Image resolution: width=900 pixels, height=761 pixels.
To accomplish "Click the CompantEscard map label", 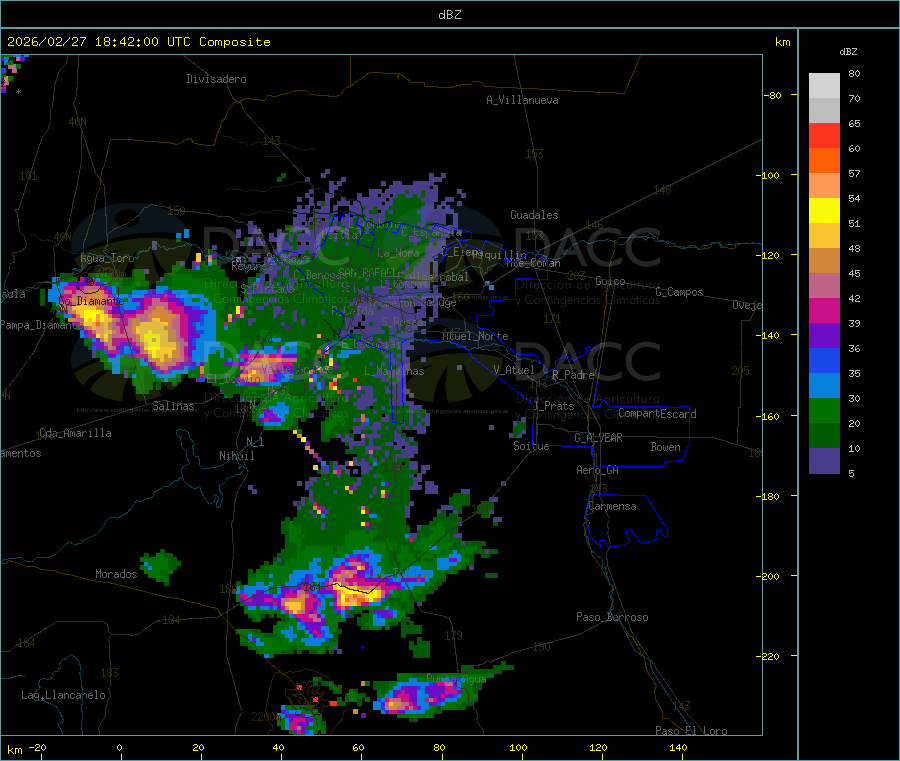I will [657, 414].
